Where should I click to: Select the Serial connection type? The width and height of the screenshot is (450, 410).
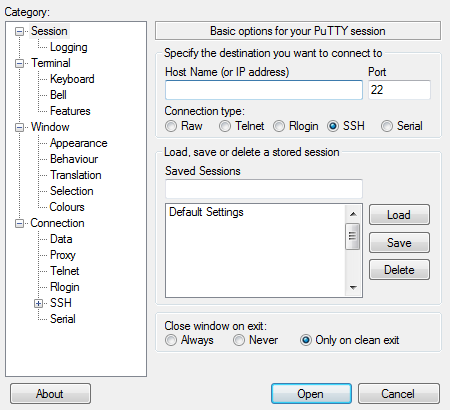pyautogui.click(x=387, y=126)
